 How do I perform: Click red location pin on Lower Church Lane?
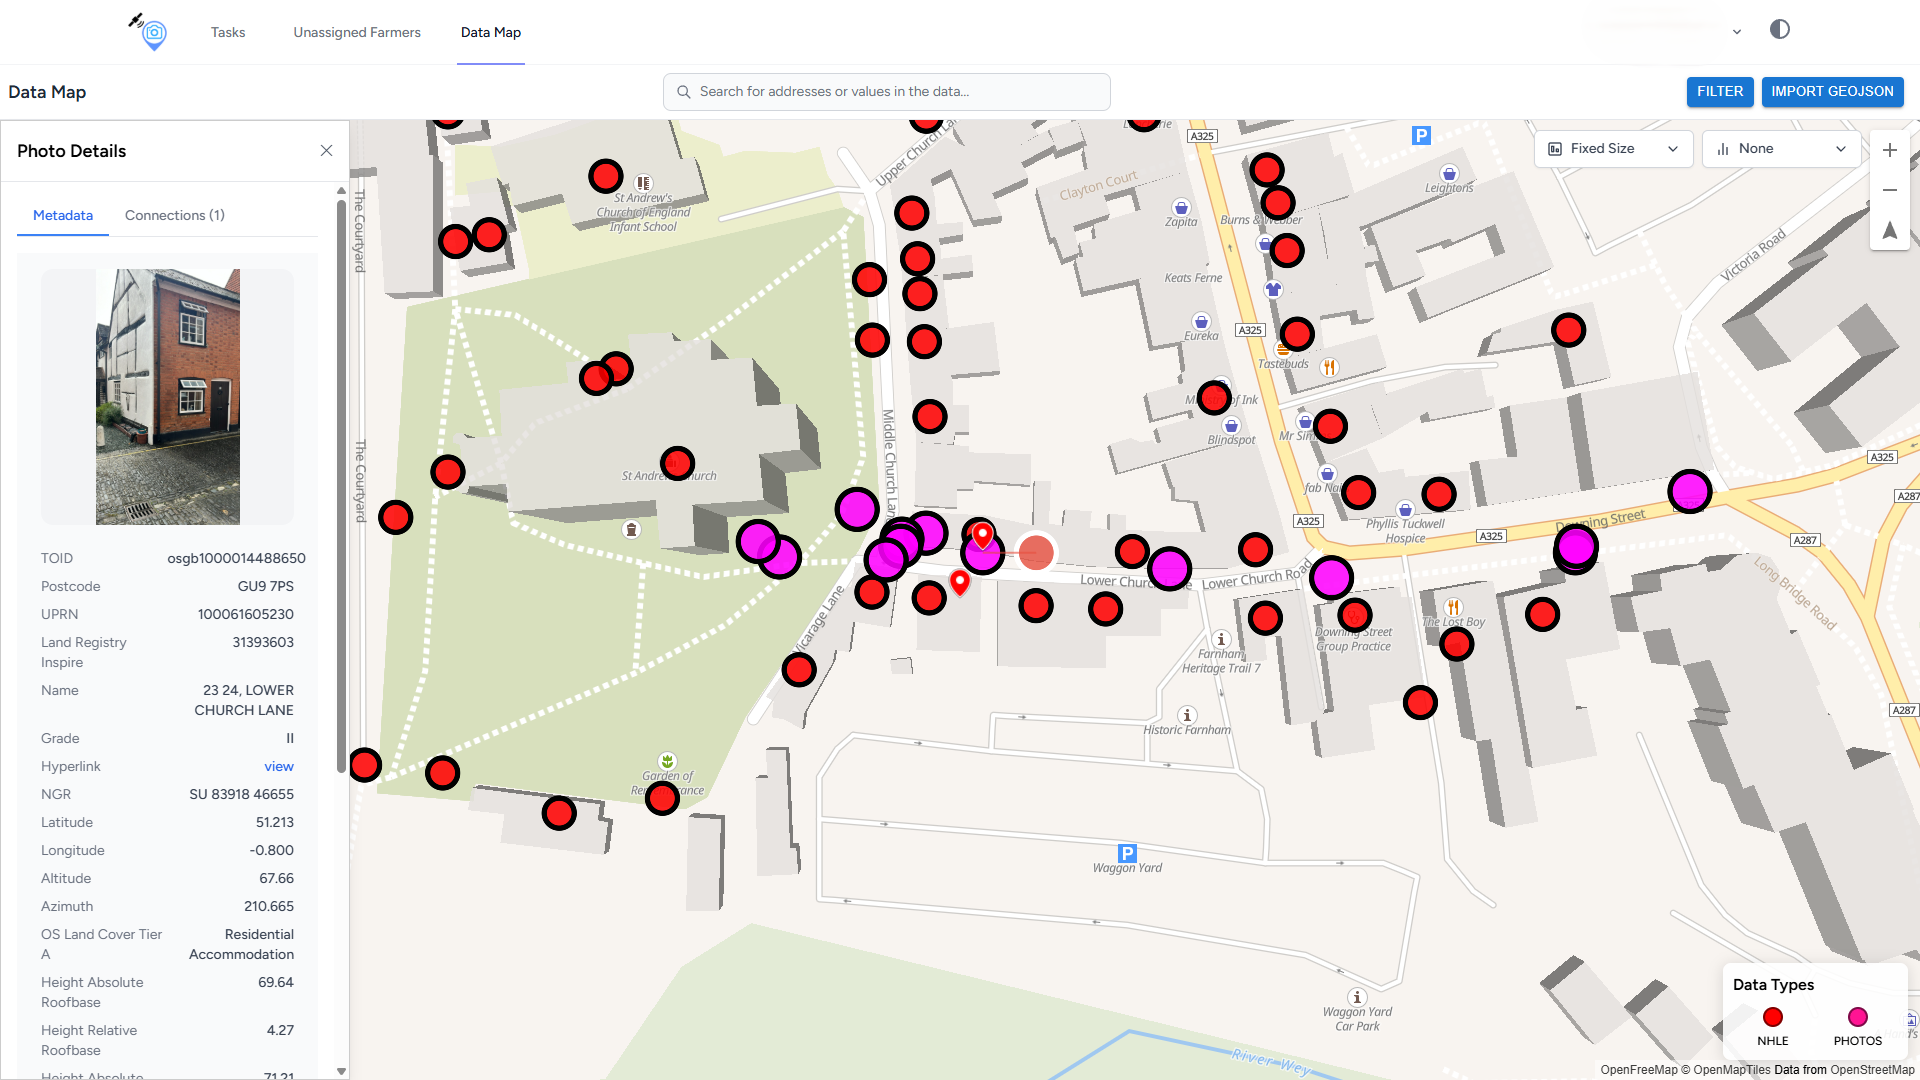click(959, 582)
